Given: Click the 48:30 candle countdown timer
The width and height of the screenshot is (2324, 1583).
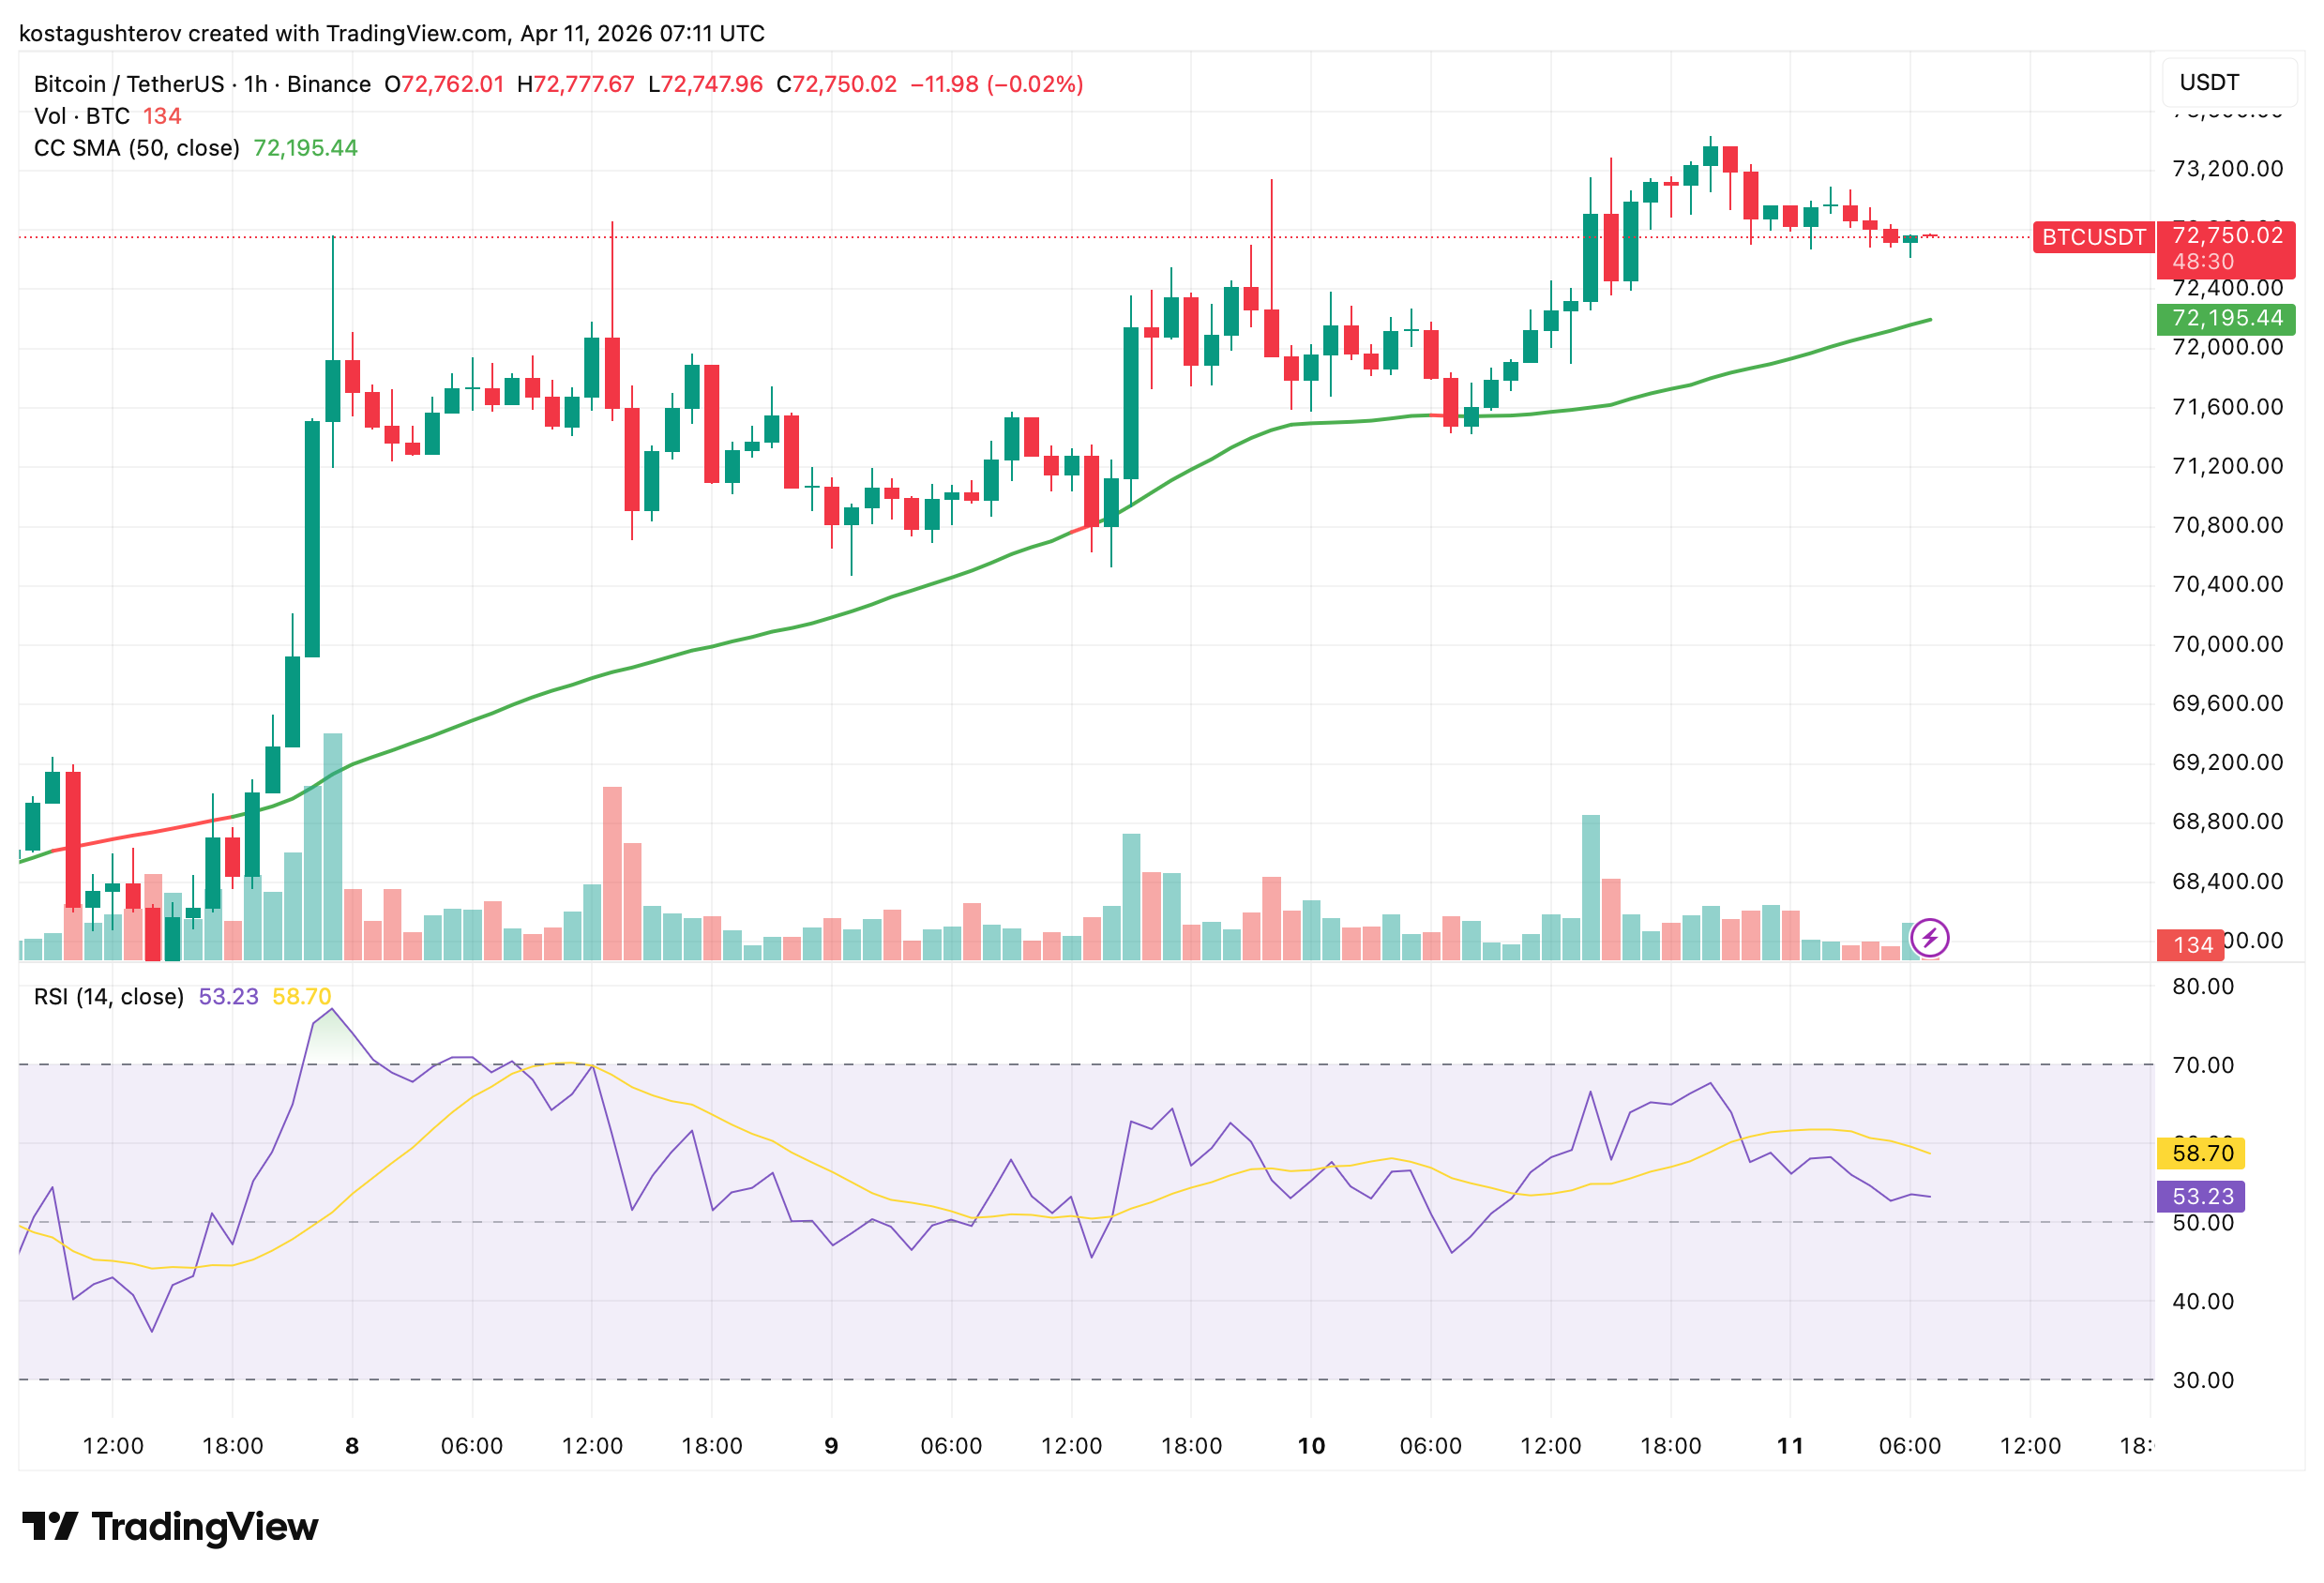Looking at the screenshot, I should (x=2202, y=261).
